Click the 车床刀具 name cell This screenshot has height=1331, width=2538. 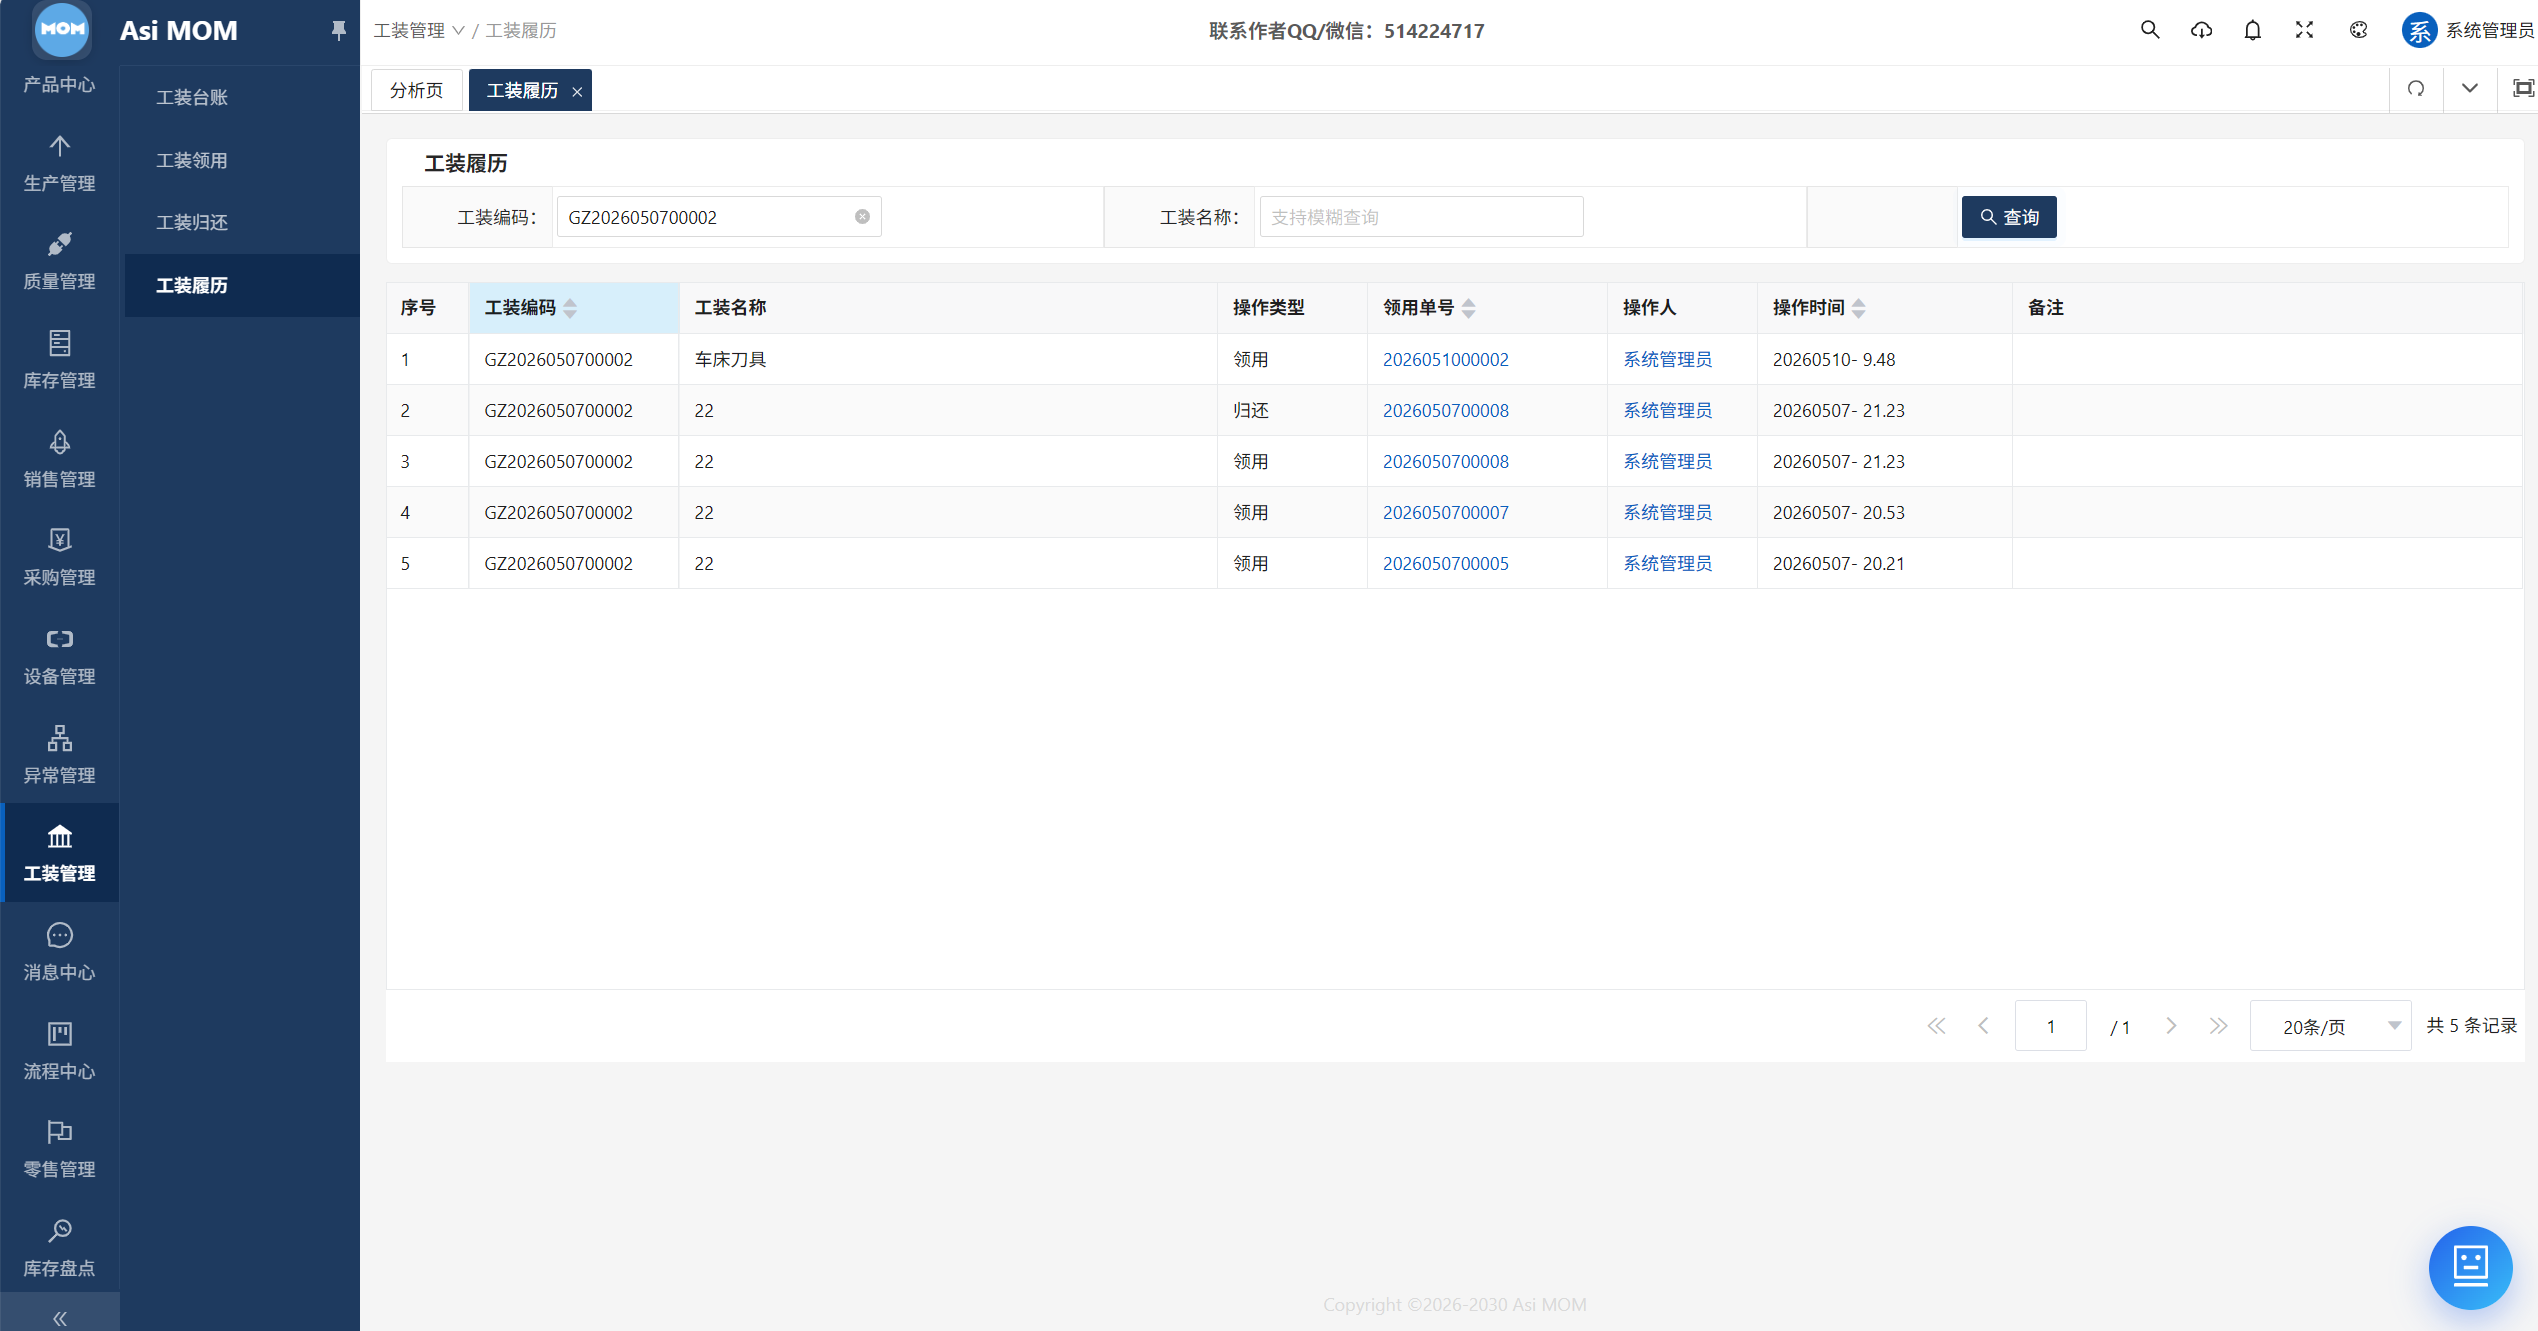[947, 359]
